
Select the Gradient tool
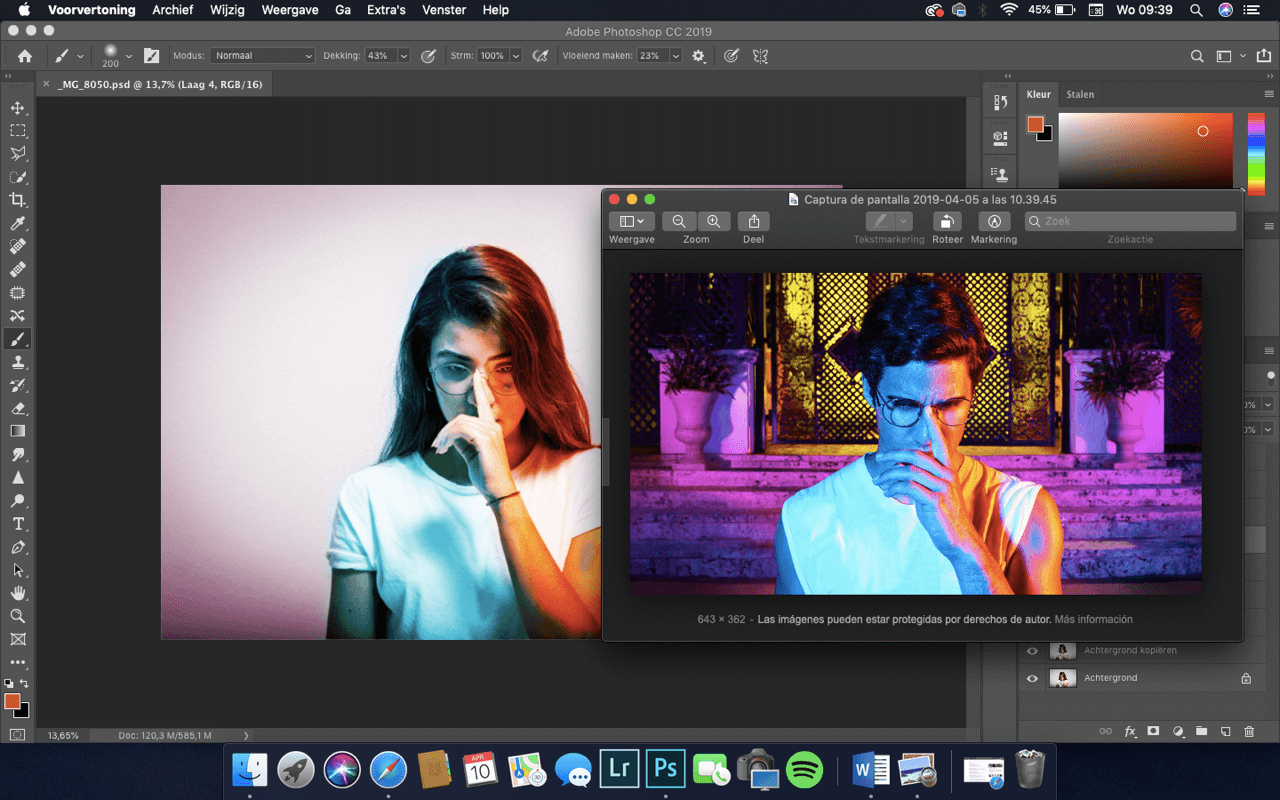(18, 431)
